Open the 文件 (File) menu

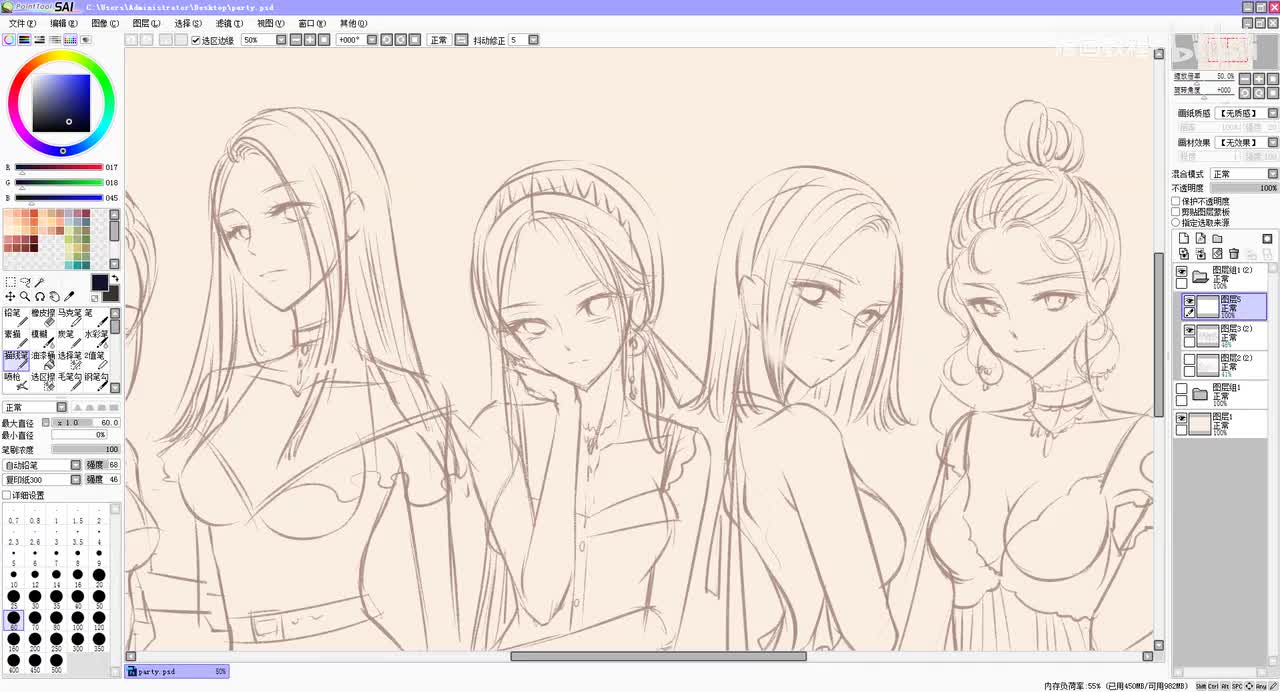(x=22, y=23)
